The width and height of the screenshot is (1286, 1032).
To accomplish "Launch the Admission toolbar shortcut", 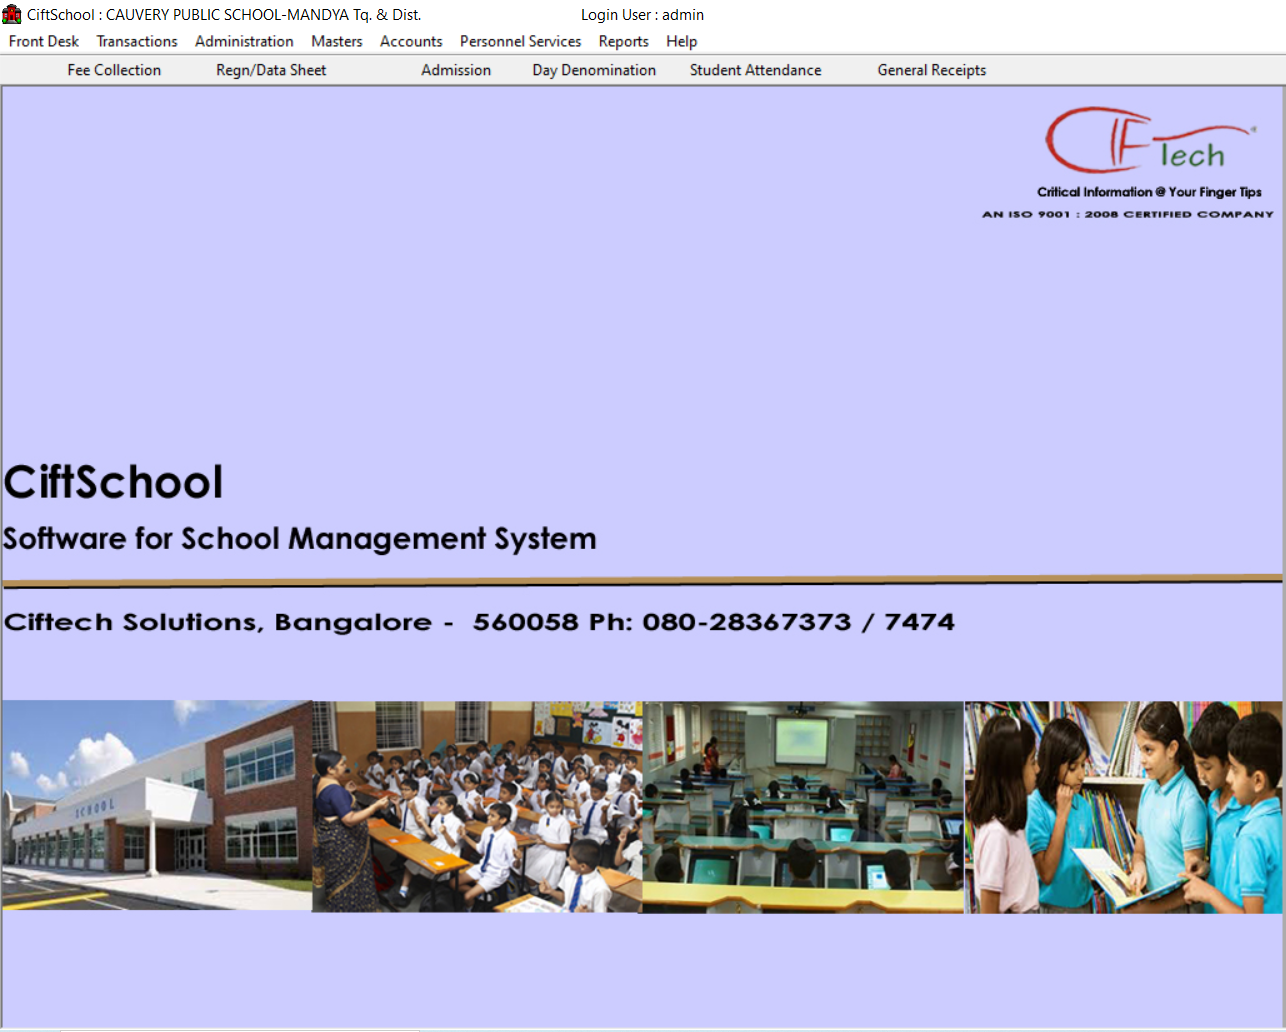I will click(x=456, y=70).
